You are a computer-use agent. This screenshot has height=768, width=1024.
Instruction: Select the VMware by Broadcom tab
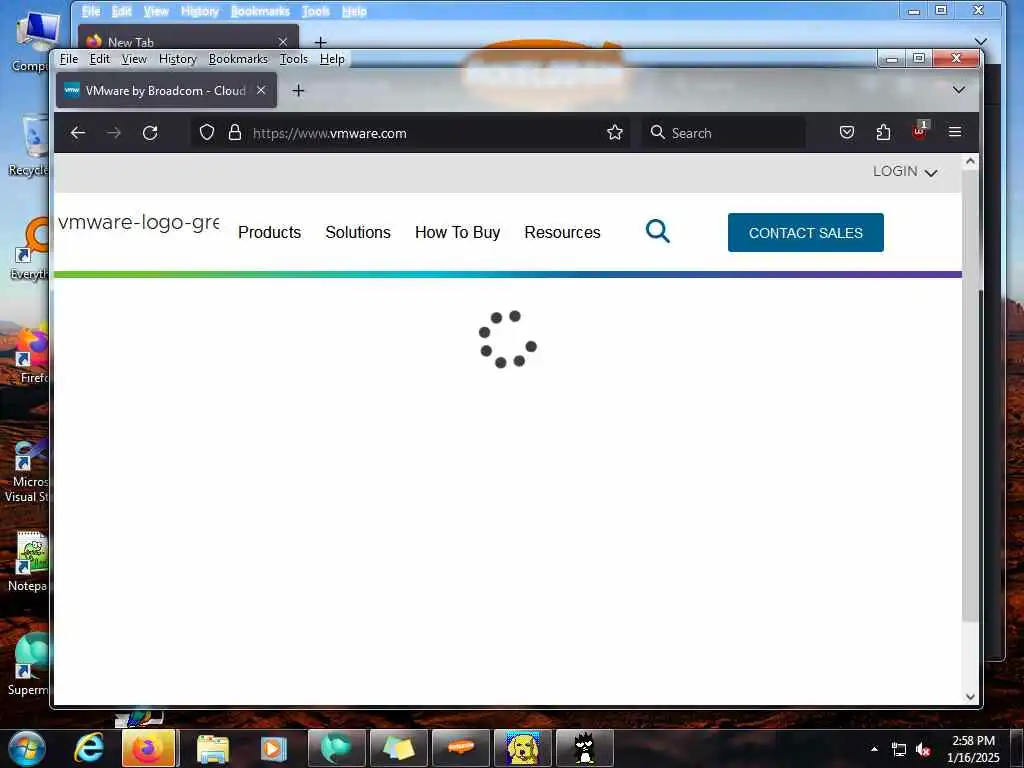[x=166, y=90]
